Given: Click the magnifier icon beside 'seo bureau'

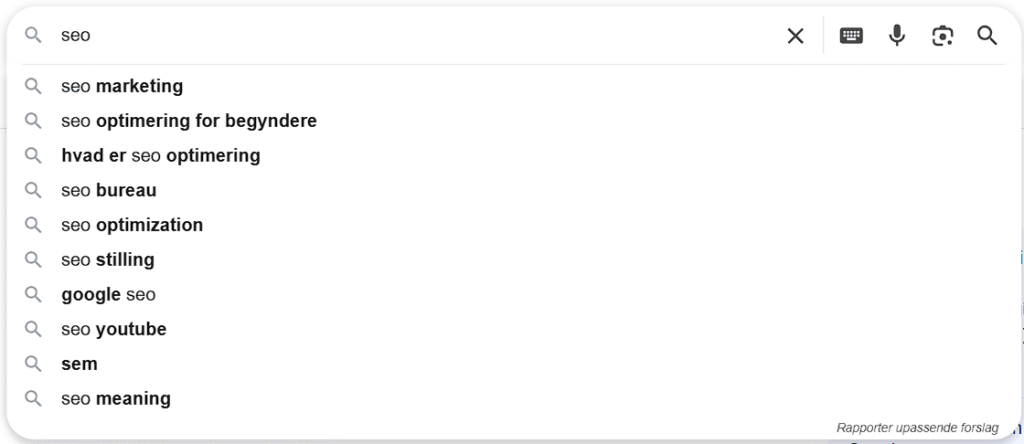Looking at the screenshot, I should coord(33,190).
